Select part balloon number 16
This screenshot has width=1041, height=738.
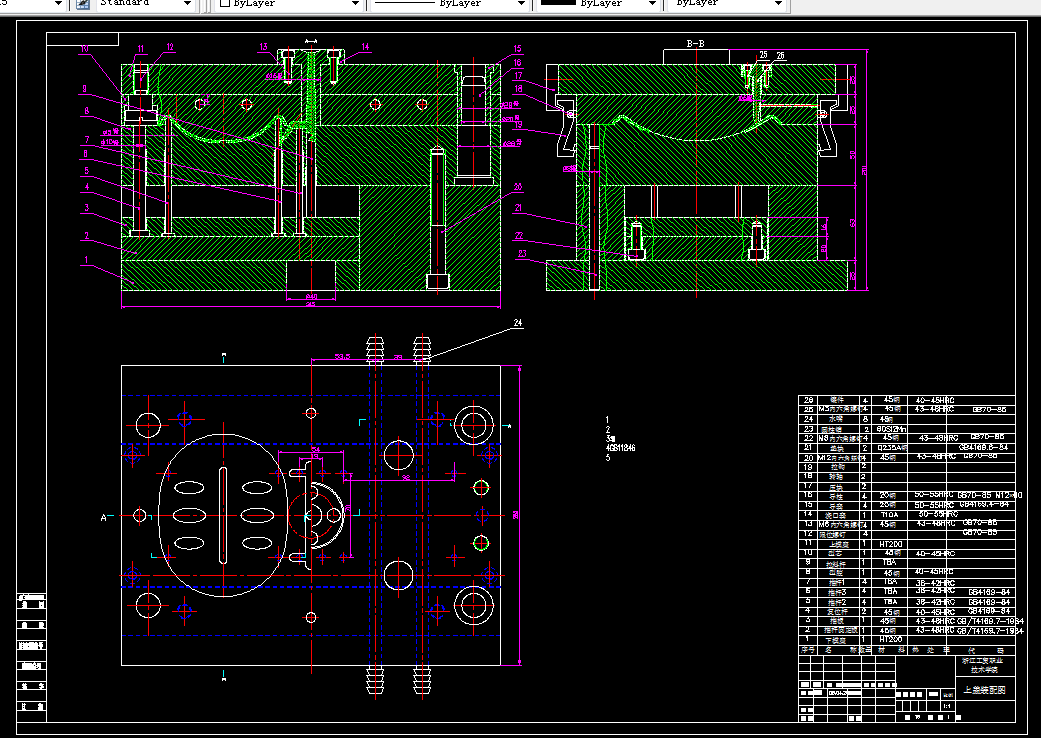518,62
